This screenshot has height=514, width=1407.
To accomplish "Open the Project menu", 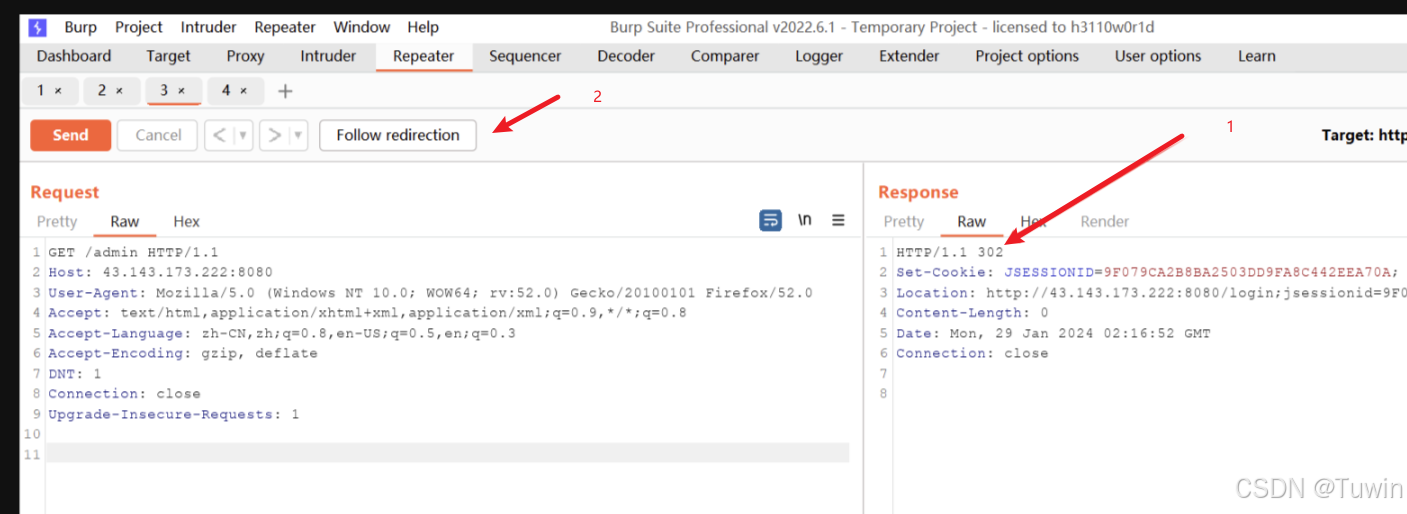I will tap(139, 27).
